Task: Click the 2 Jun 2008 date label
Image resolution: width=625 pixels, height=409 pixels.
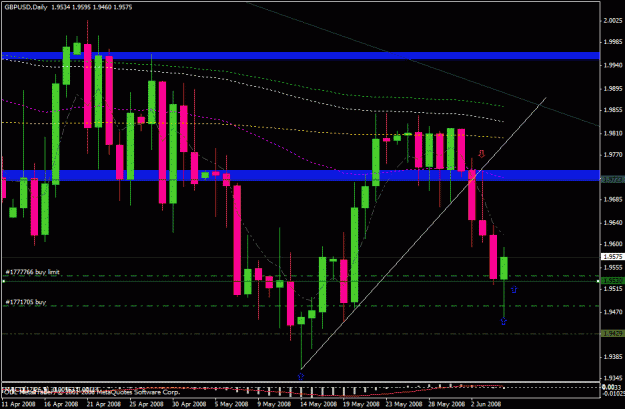Action: [486, 404]
